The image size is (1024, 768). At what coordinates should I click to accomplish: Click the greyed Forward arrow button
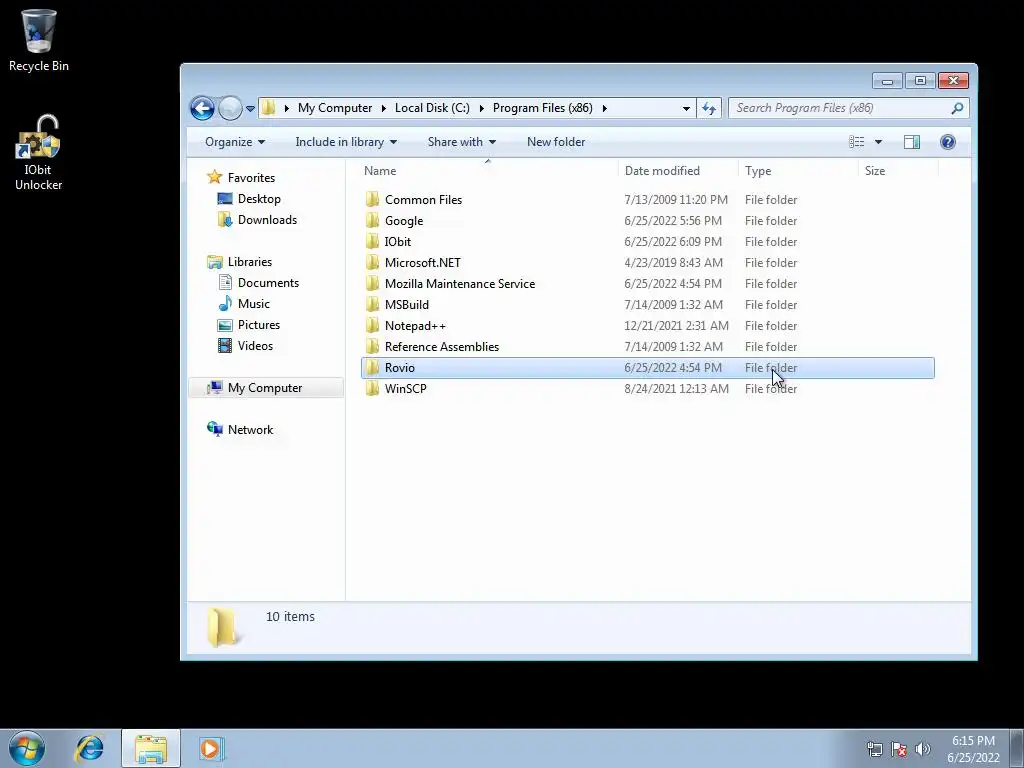230,108
